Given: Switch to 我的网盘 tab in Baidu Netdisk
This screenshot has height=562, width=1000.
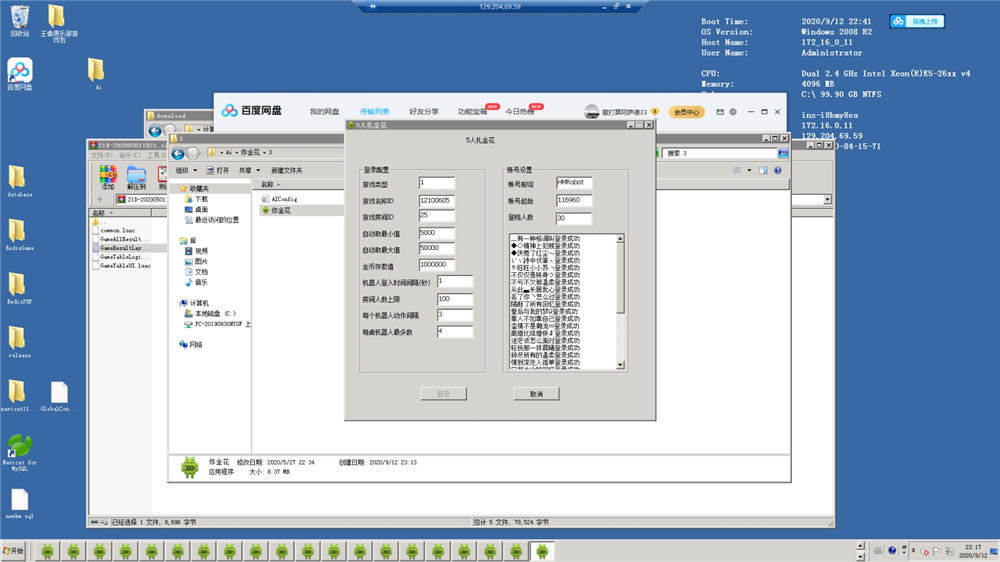Looking at the screenshot, I should pos(325,112).
